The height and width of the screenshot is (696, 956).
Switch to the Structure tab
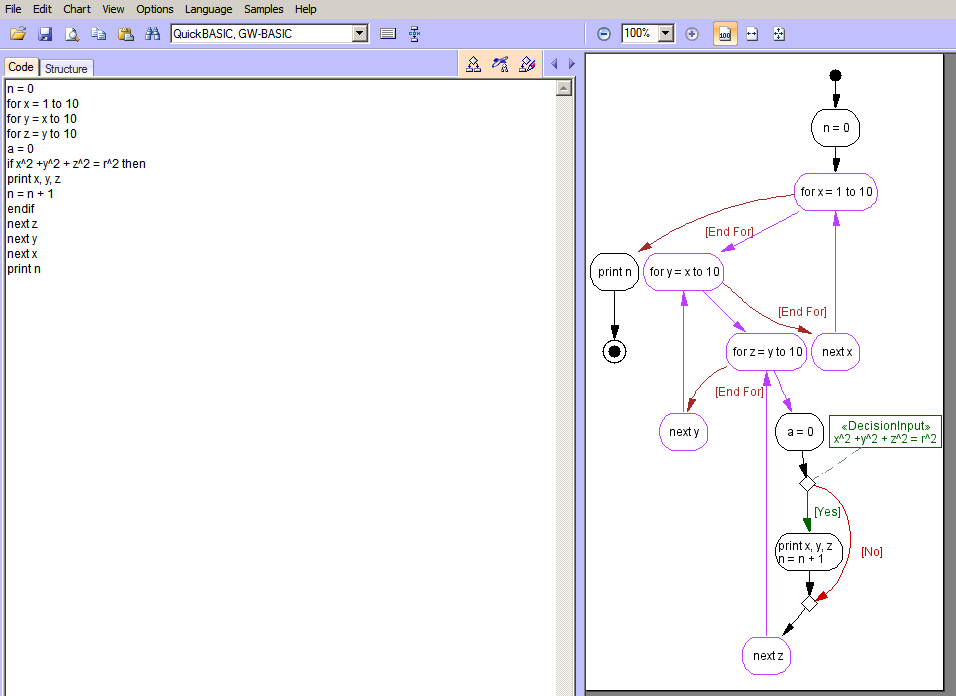pos(66,68)
